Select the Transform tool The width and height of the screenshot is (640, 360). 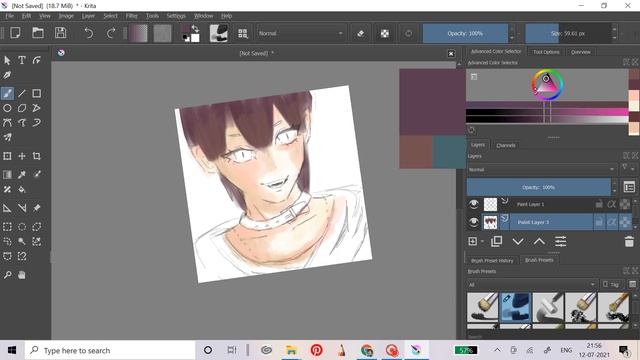(x=7, y=156)
